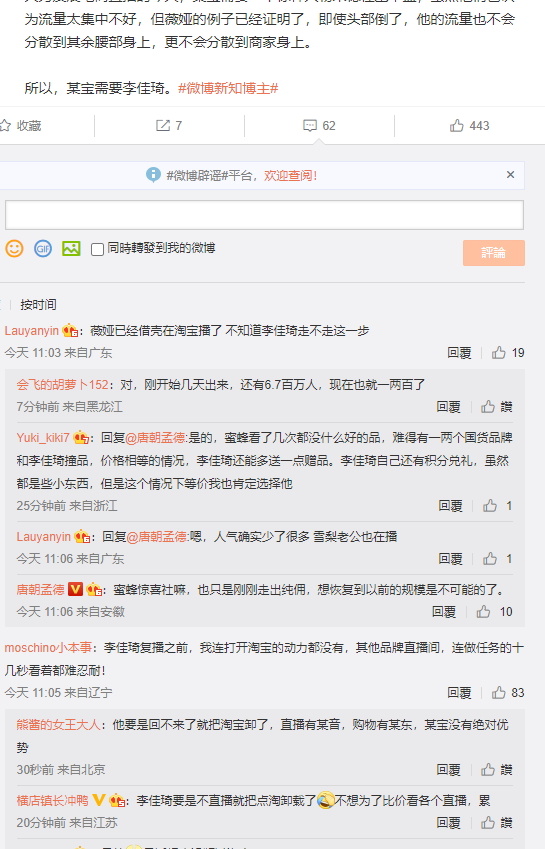Open 会飞的胡萝卜152 profile
The image size is (545, 849).
[x=62, y=384]
